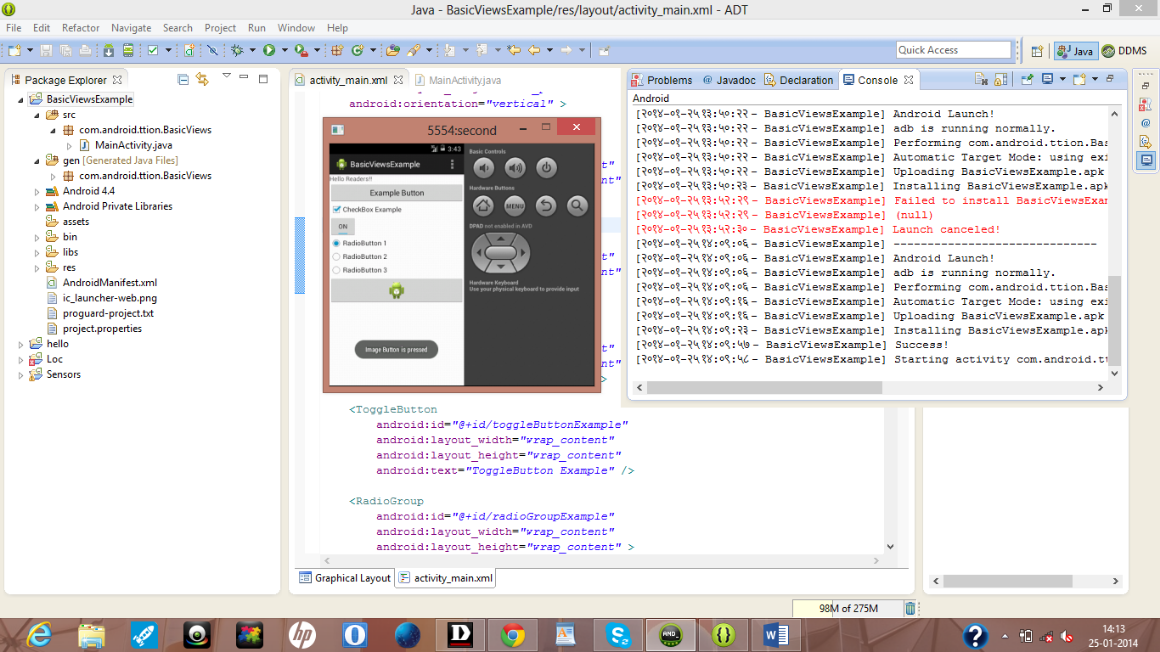Switch to the DDMS perspective
The image size is (1160, 652).
(x=1124, y=50)
